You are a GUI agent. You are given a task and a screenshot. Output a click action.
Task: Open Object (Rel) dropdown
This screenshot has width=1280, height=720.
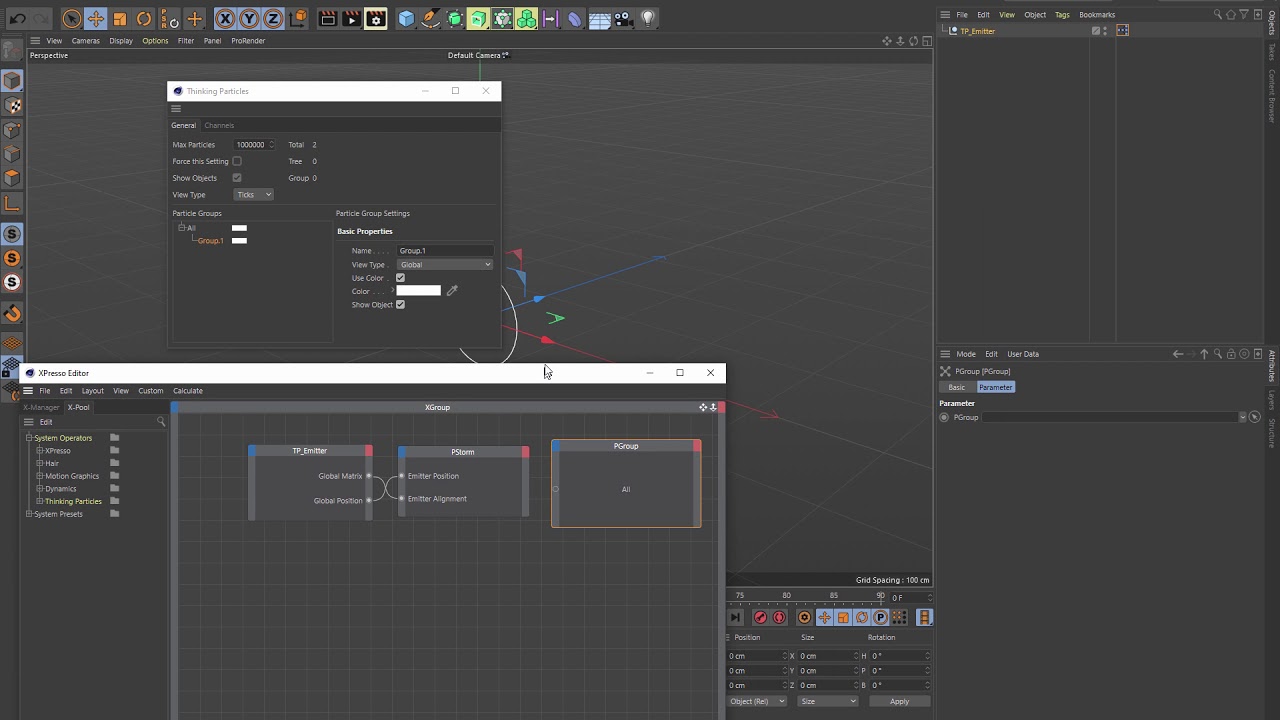757,701
